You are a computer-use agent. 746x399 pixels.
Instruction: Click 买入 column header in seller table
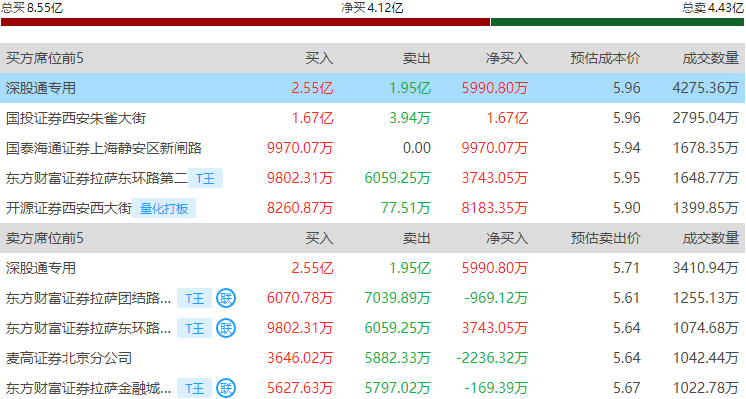coord(319,238)
